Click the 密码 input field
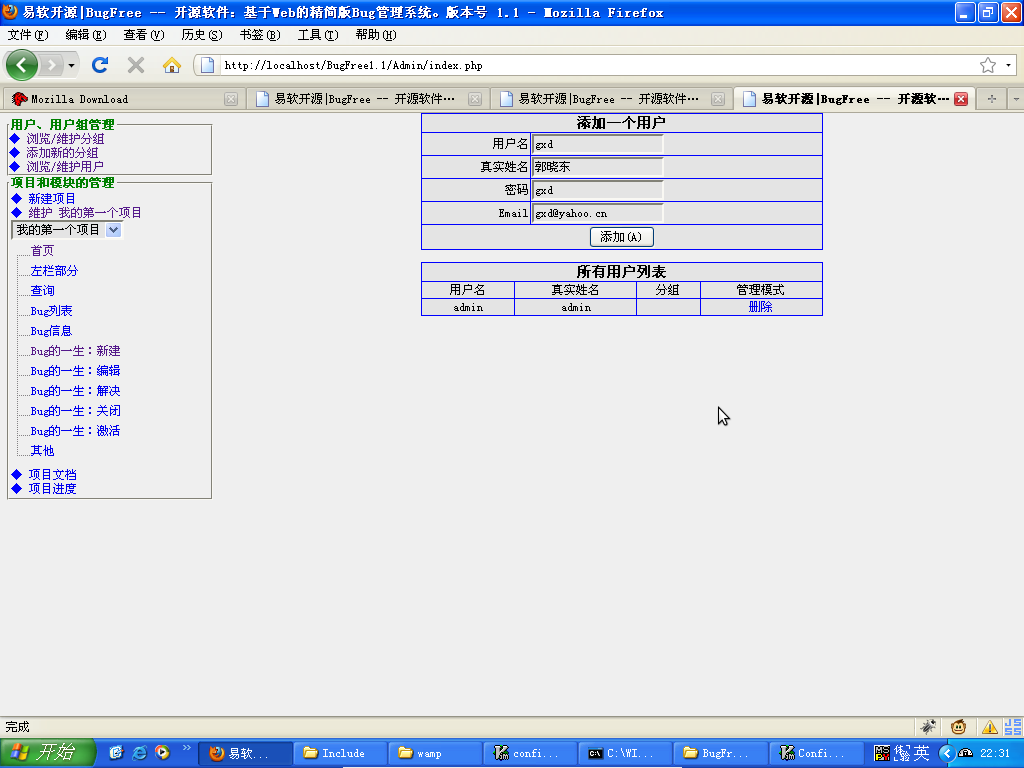 click(598, 190)
